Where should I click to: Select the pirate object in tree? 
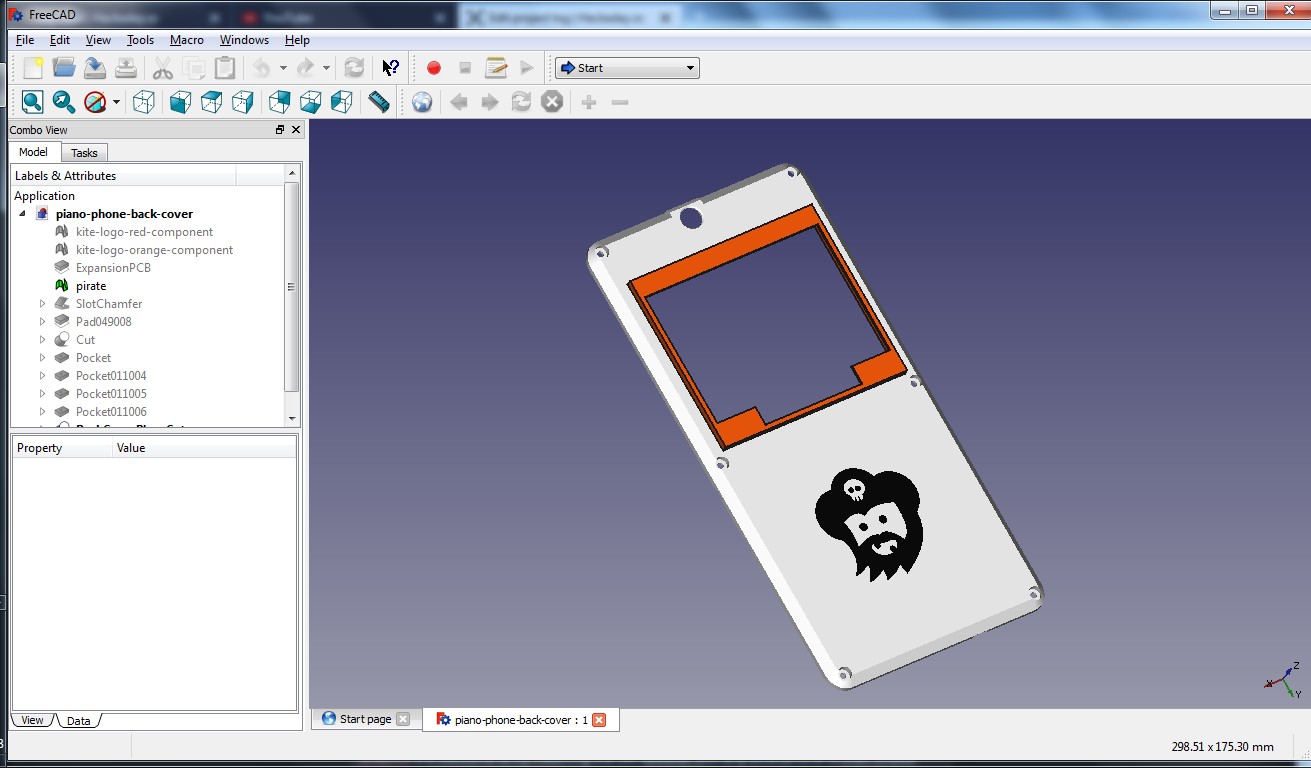tap(90, 286)
